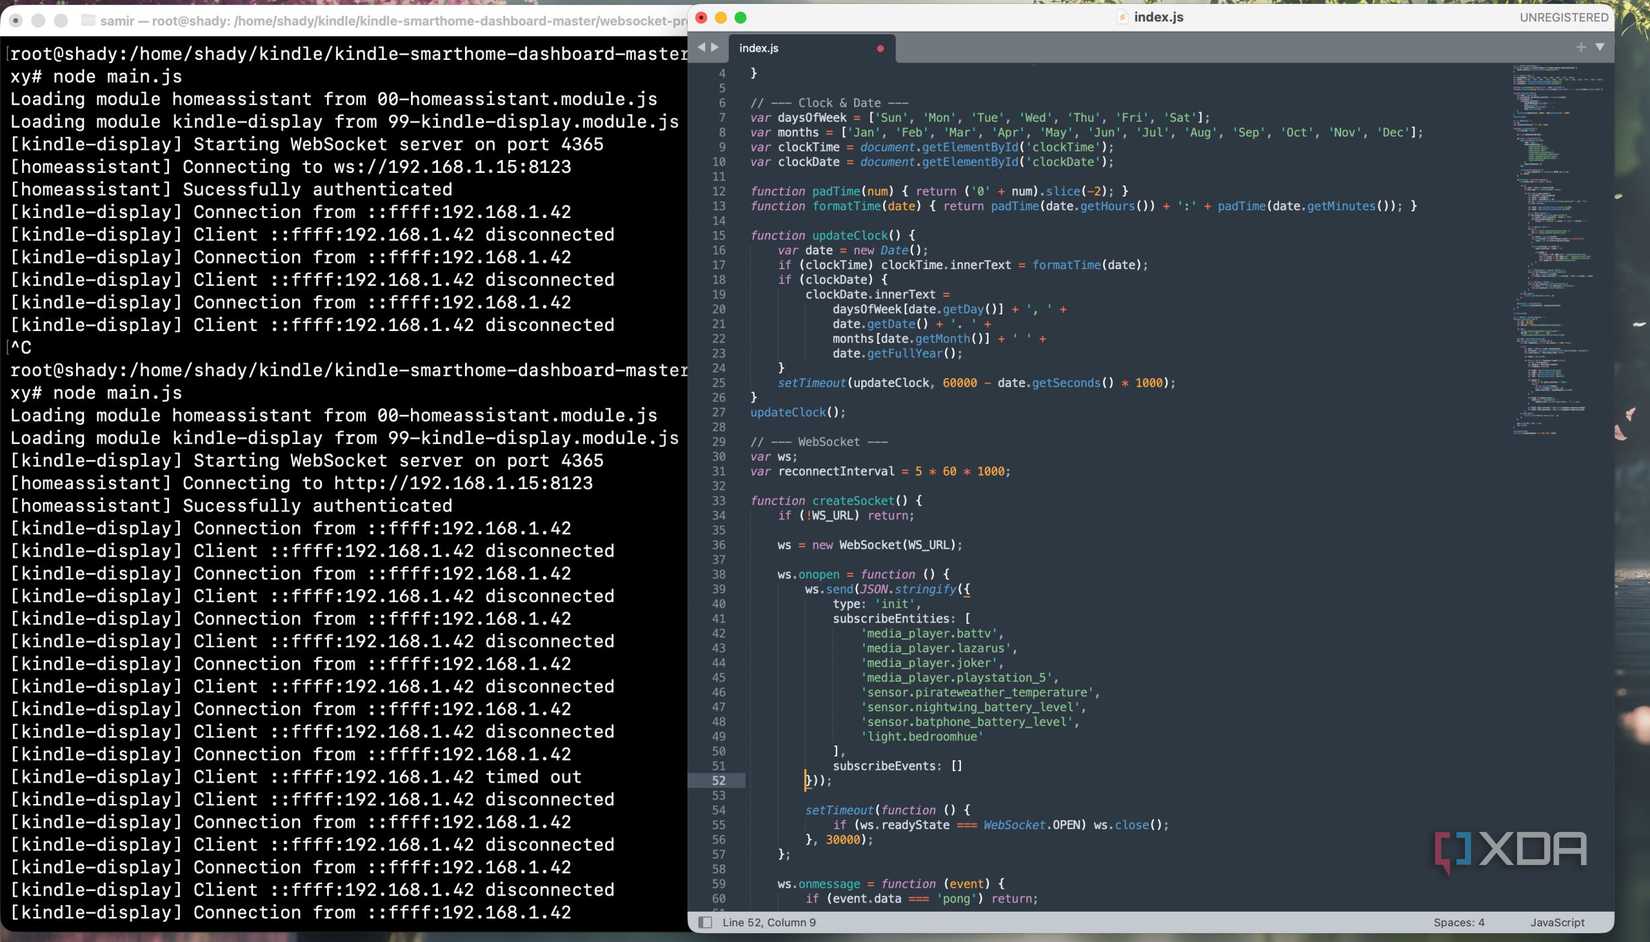Viewport: 1650px width, 942px height.
Task: Close index.js tab via unsaved dot
Action: tap(880, 48)
